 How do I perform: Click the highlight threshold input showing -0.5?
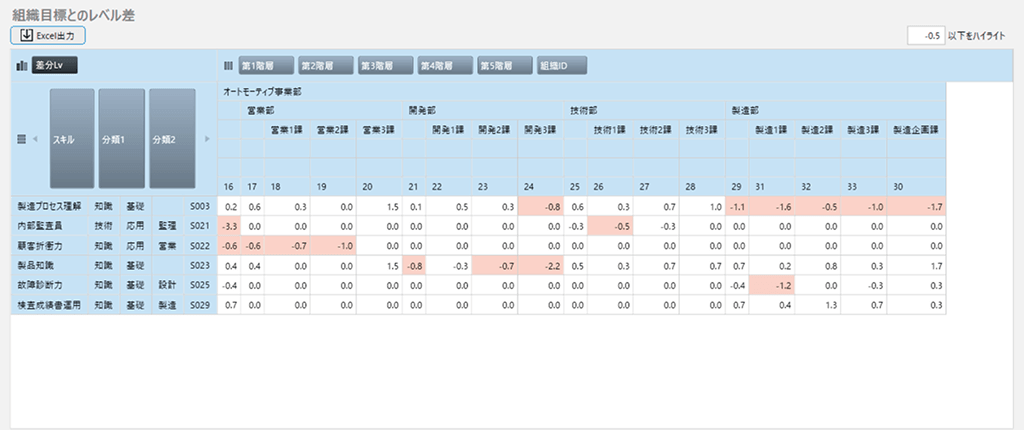pyautogui.click(x=926, y=35)
